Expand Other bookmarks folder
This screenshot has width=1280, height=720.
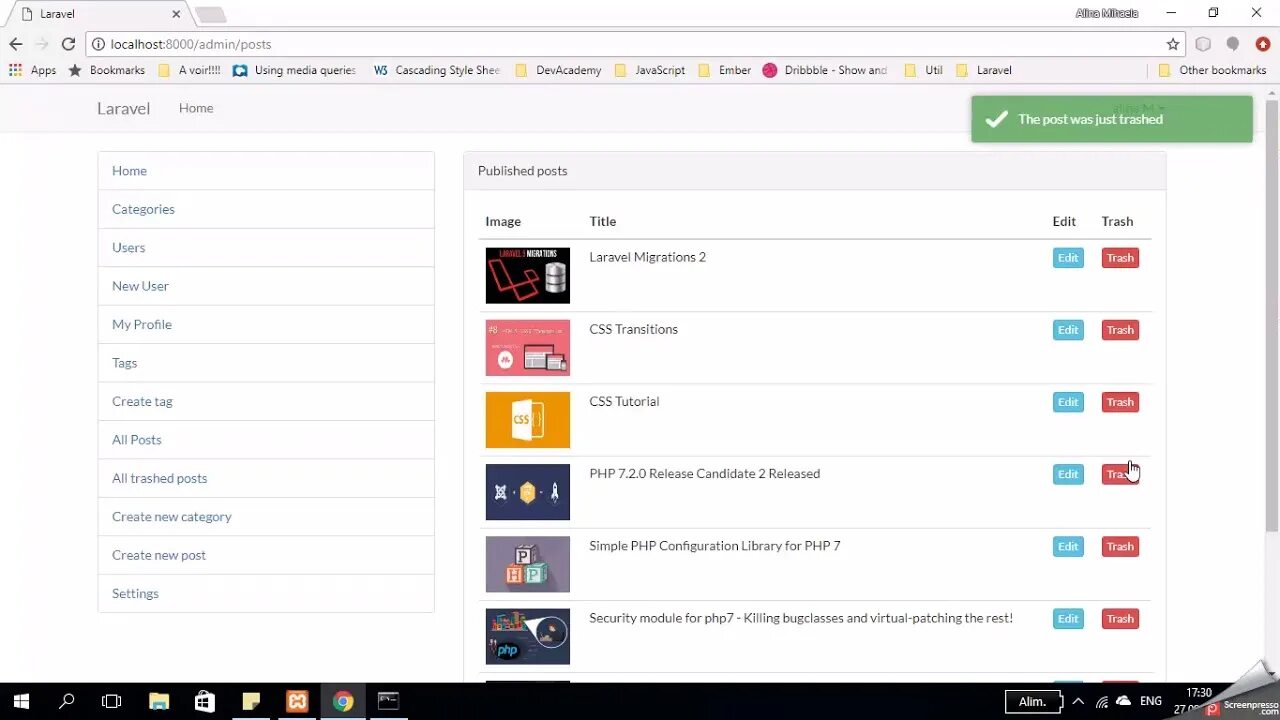1212,70
